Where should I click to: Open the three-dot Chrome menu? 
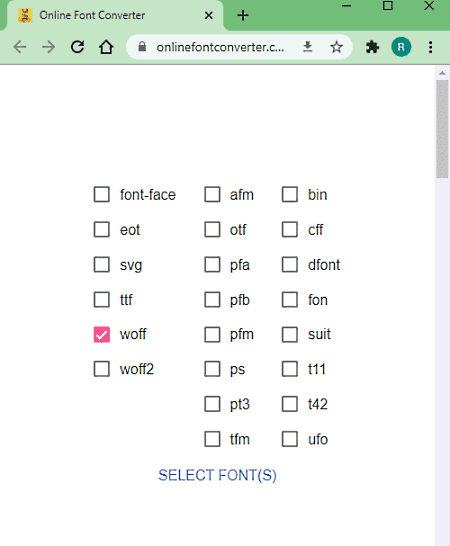431,47
